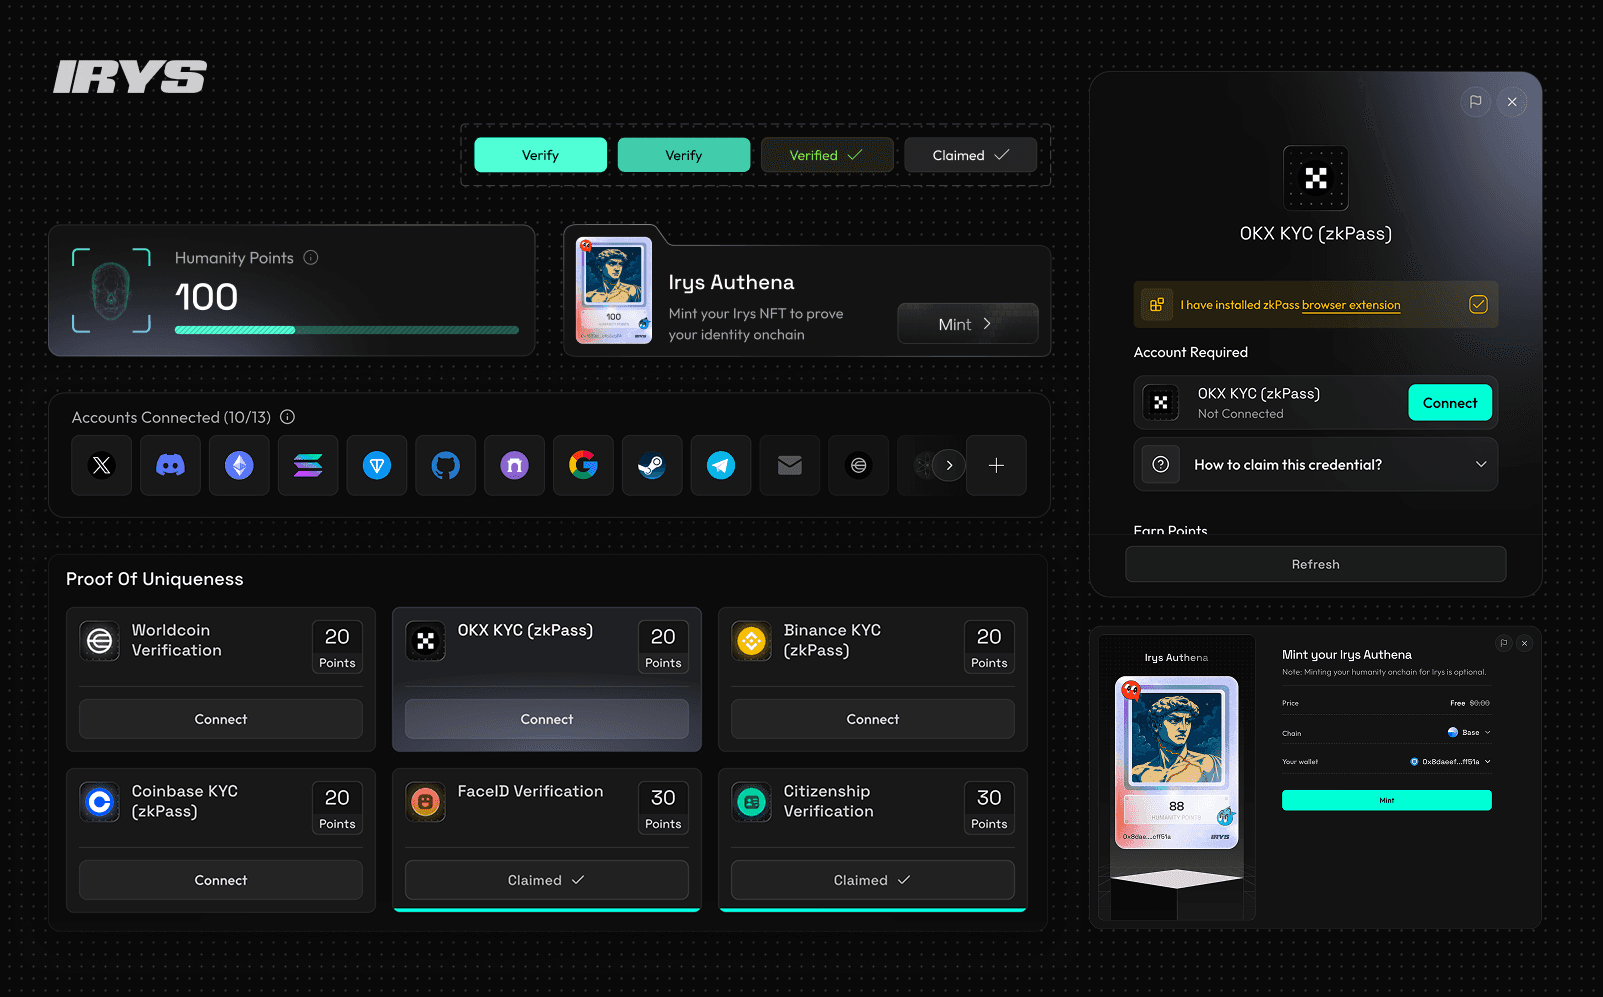Viewport: 1603px width, 997px height.
Task: Click Claimed button under FaceID Verification
Action: (547, 880)
